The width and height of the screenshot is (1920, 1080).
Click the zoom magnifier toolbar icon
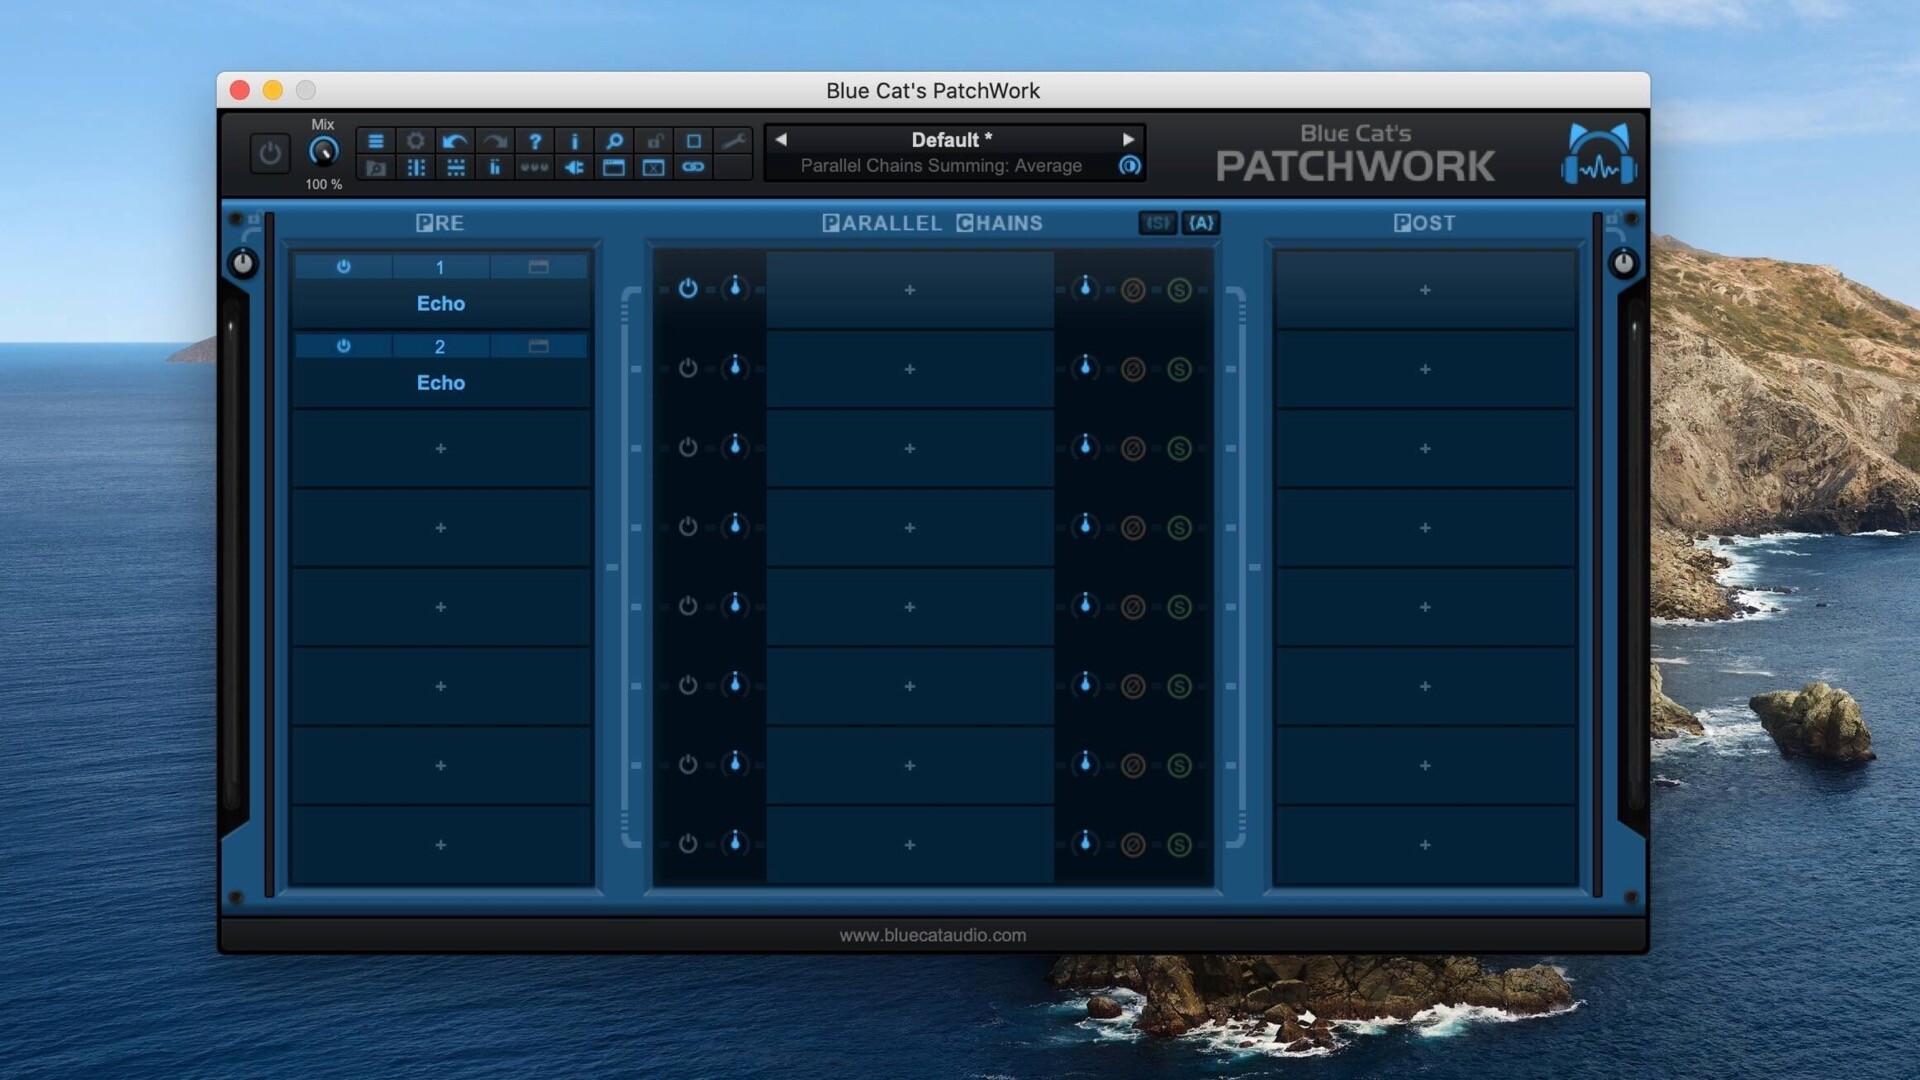(614, 141)
